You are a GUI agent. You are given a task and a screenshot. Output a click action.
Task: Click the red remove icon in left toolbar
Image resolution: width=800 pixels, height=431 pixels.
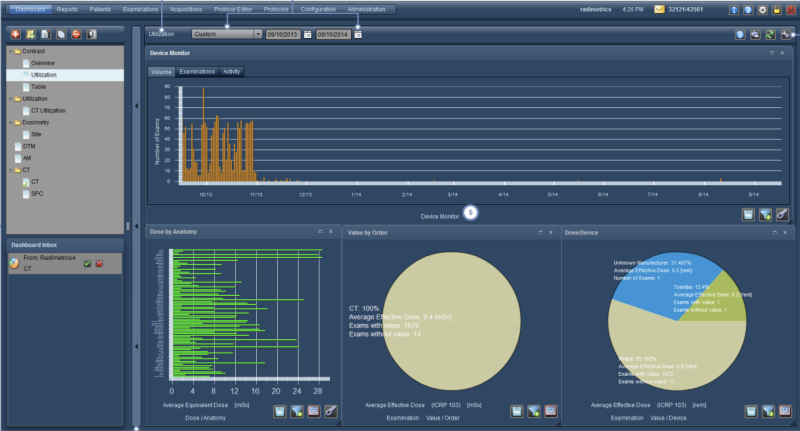77,34
